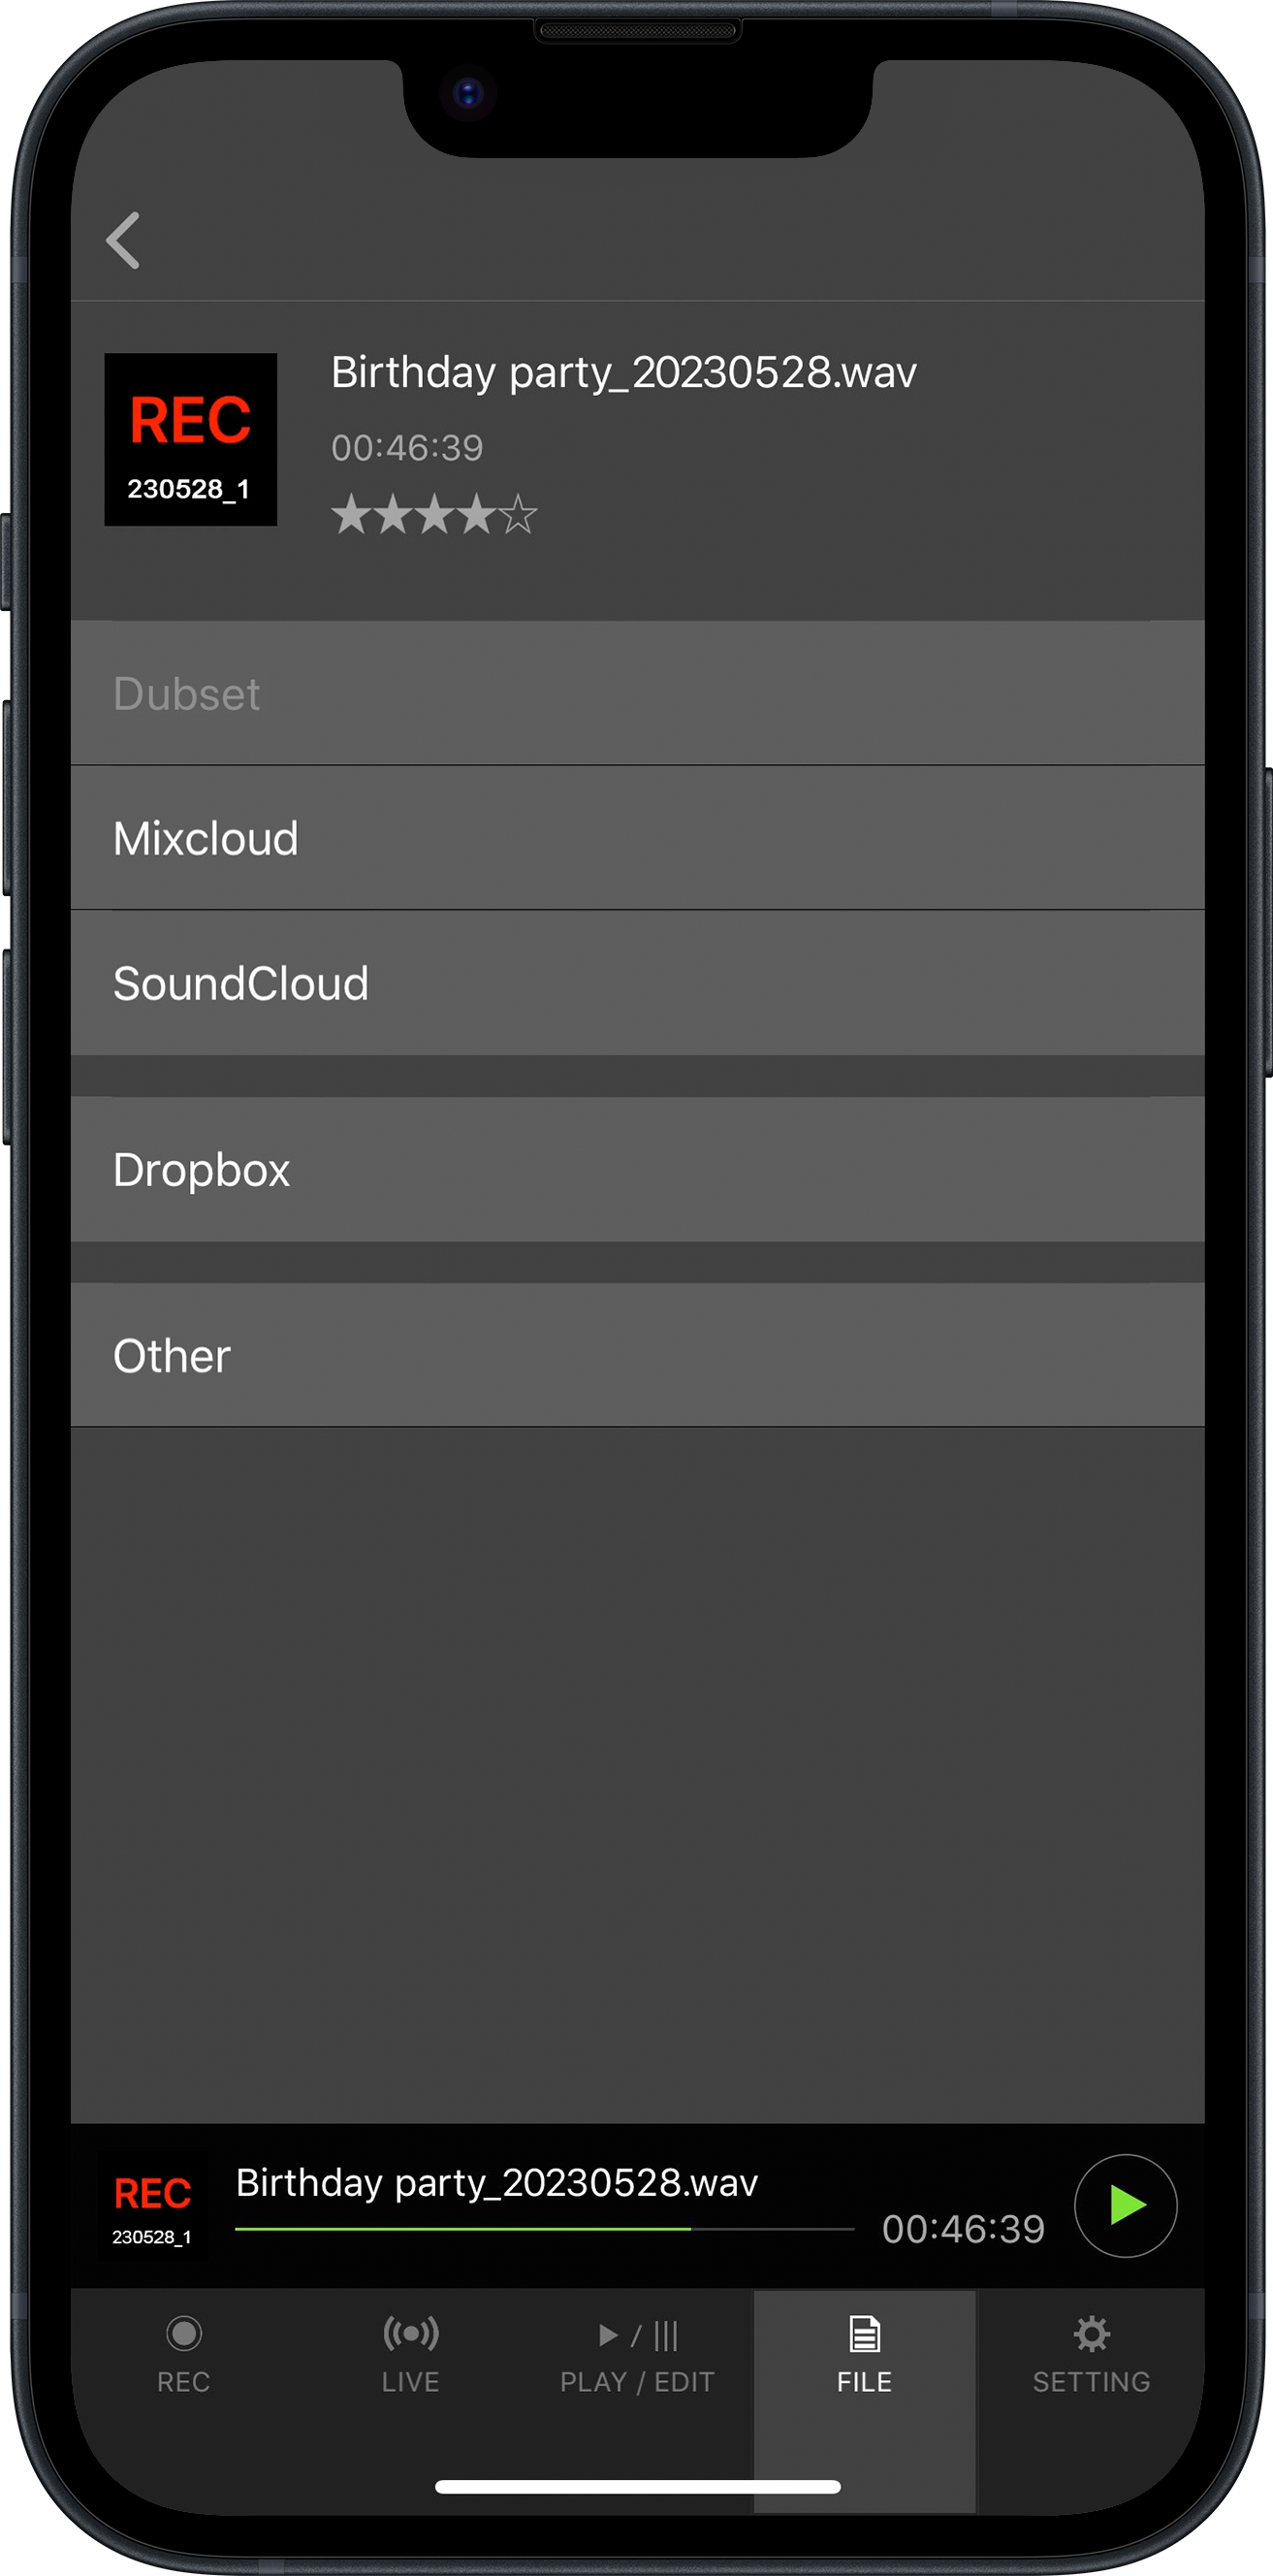Upload to Mixcloud

(x=637, y=838)
